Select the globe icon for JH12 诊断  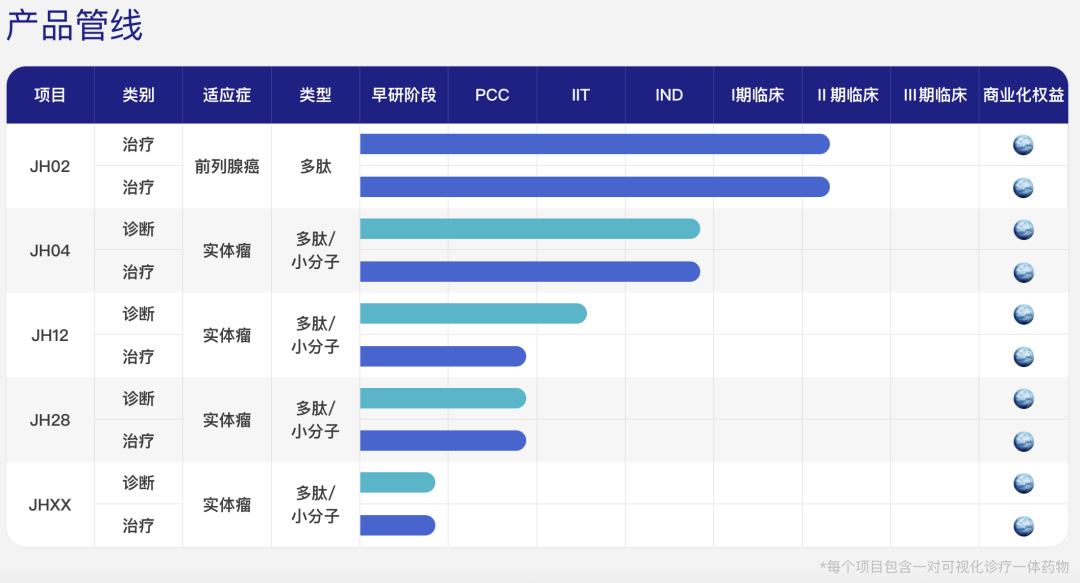(x=1023, y=314)
